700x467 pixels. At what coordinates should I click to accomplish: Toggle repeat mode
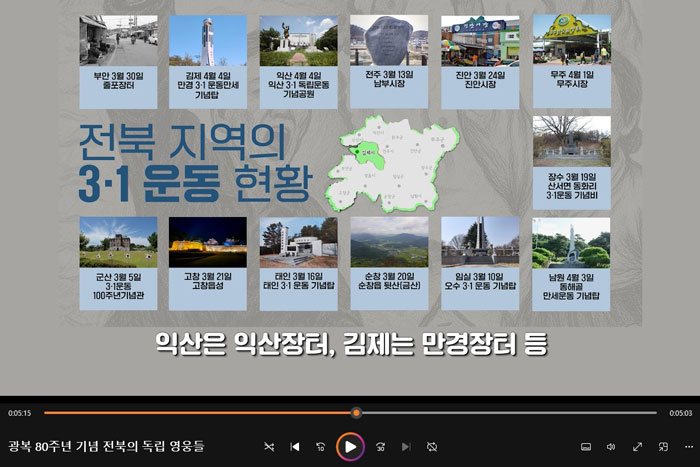tap(432, 446)
